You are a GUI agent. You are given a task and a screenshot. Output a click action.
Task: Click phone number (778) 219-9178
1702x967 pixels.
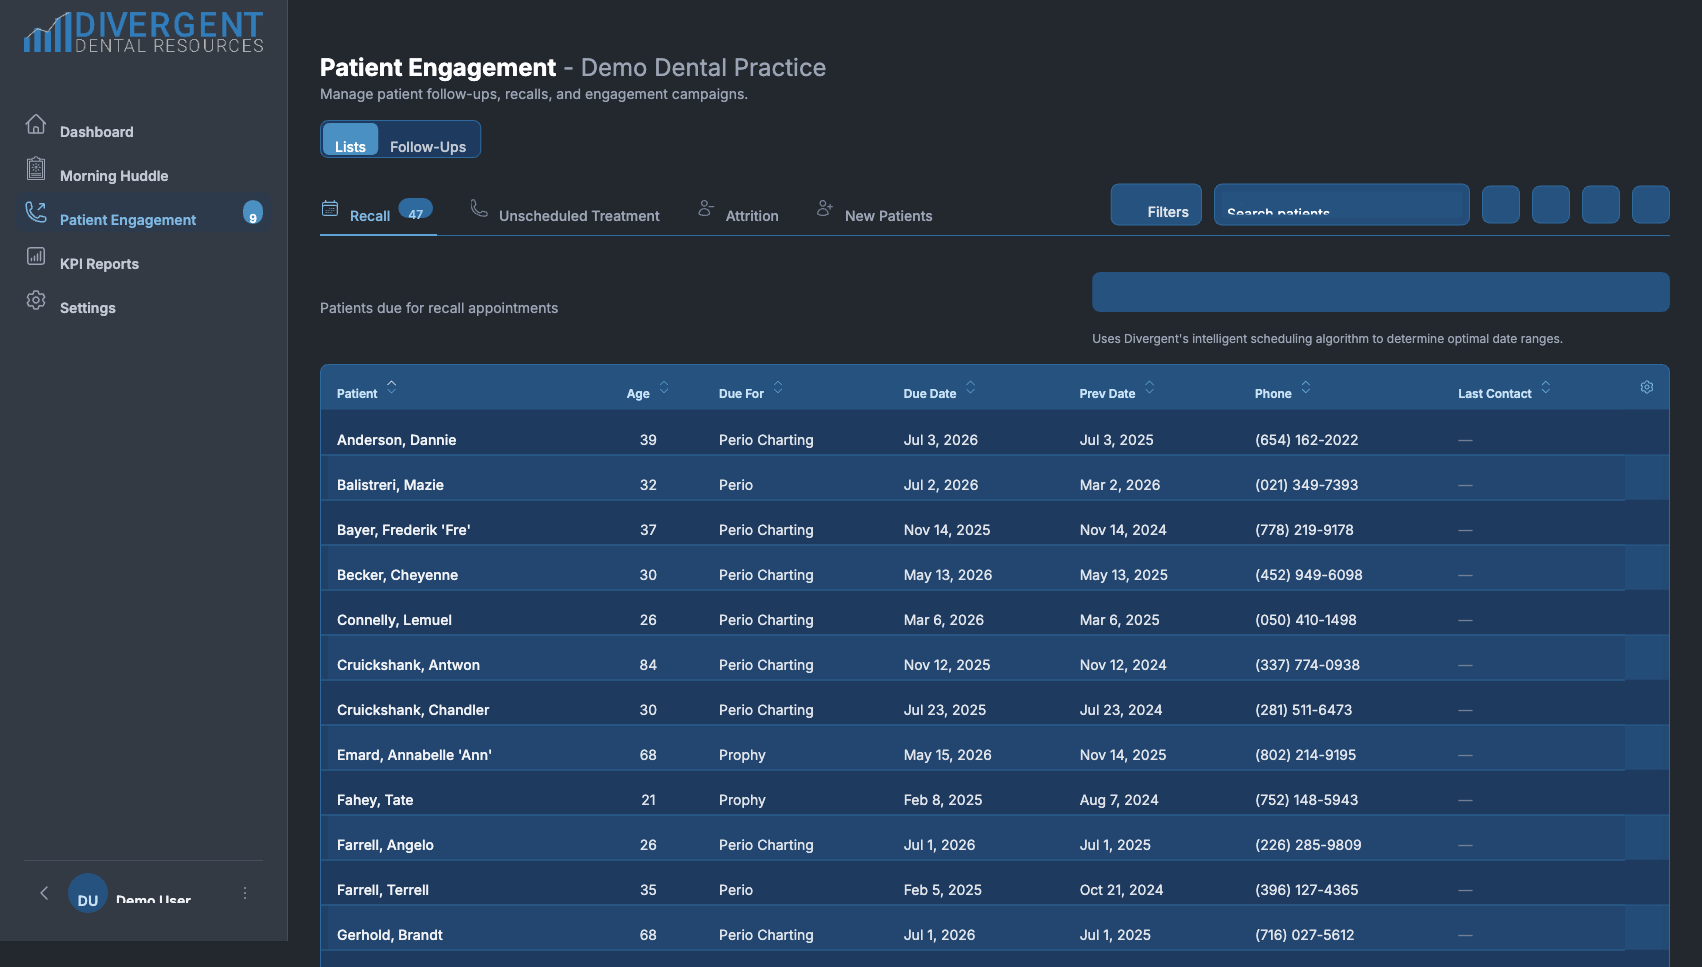click(x=1304, y=530)
